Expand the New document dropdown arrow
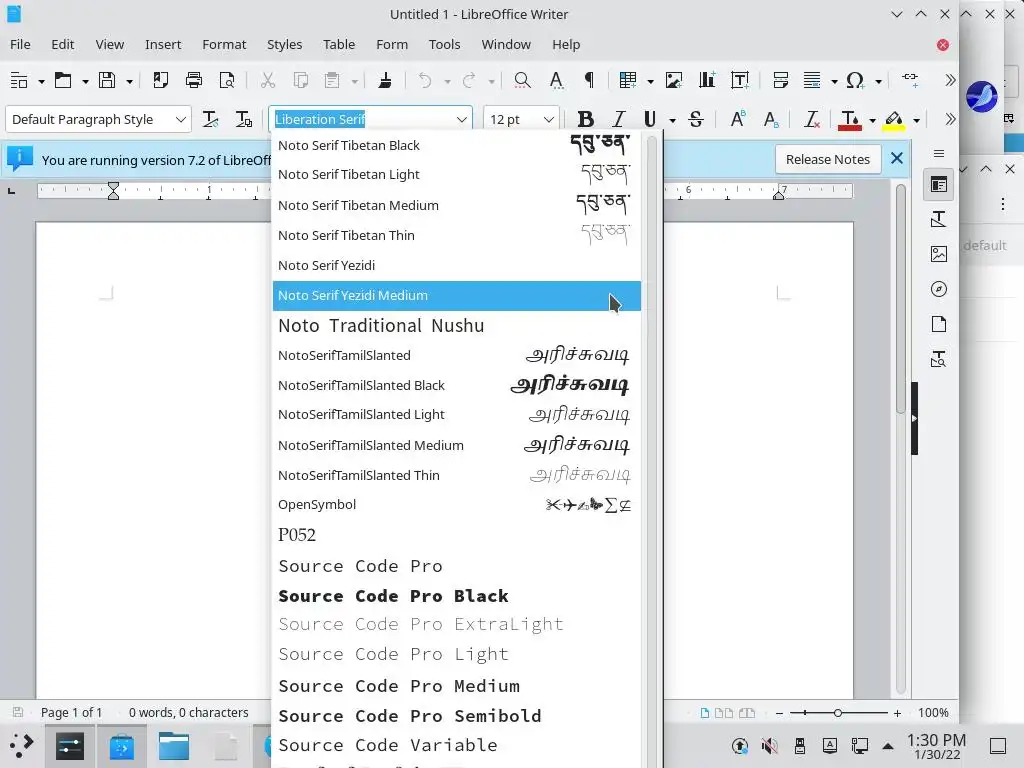Screen dimensions: 1024x768 pos(41,82)
